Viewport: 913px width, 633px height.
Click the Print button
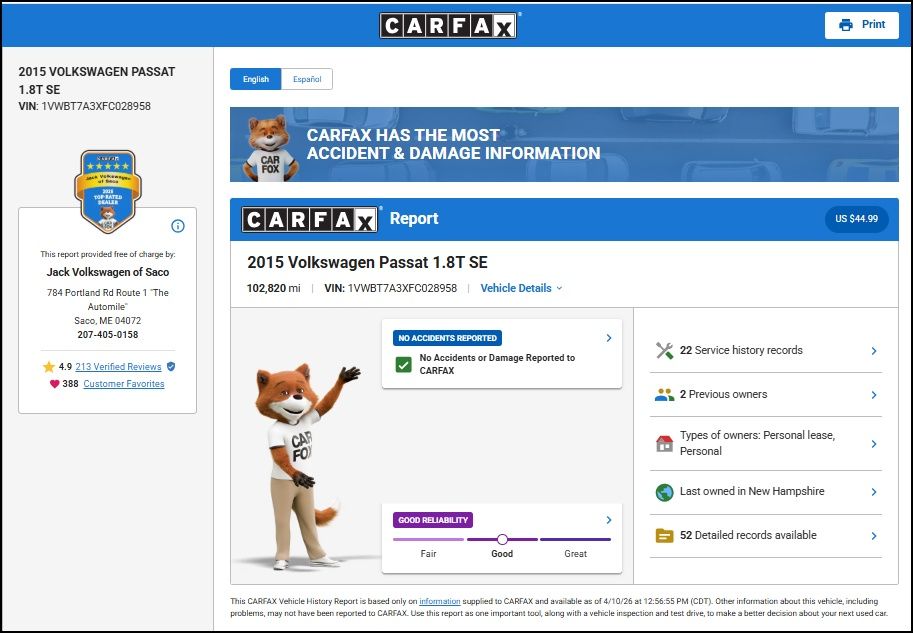861,25
